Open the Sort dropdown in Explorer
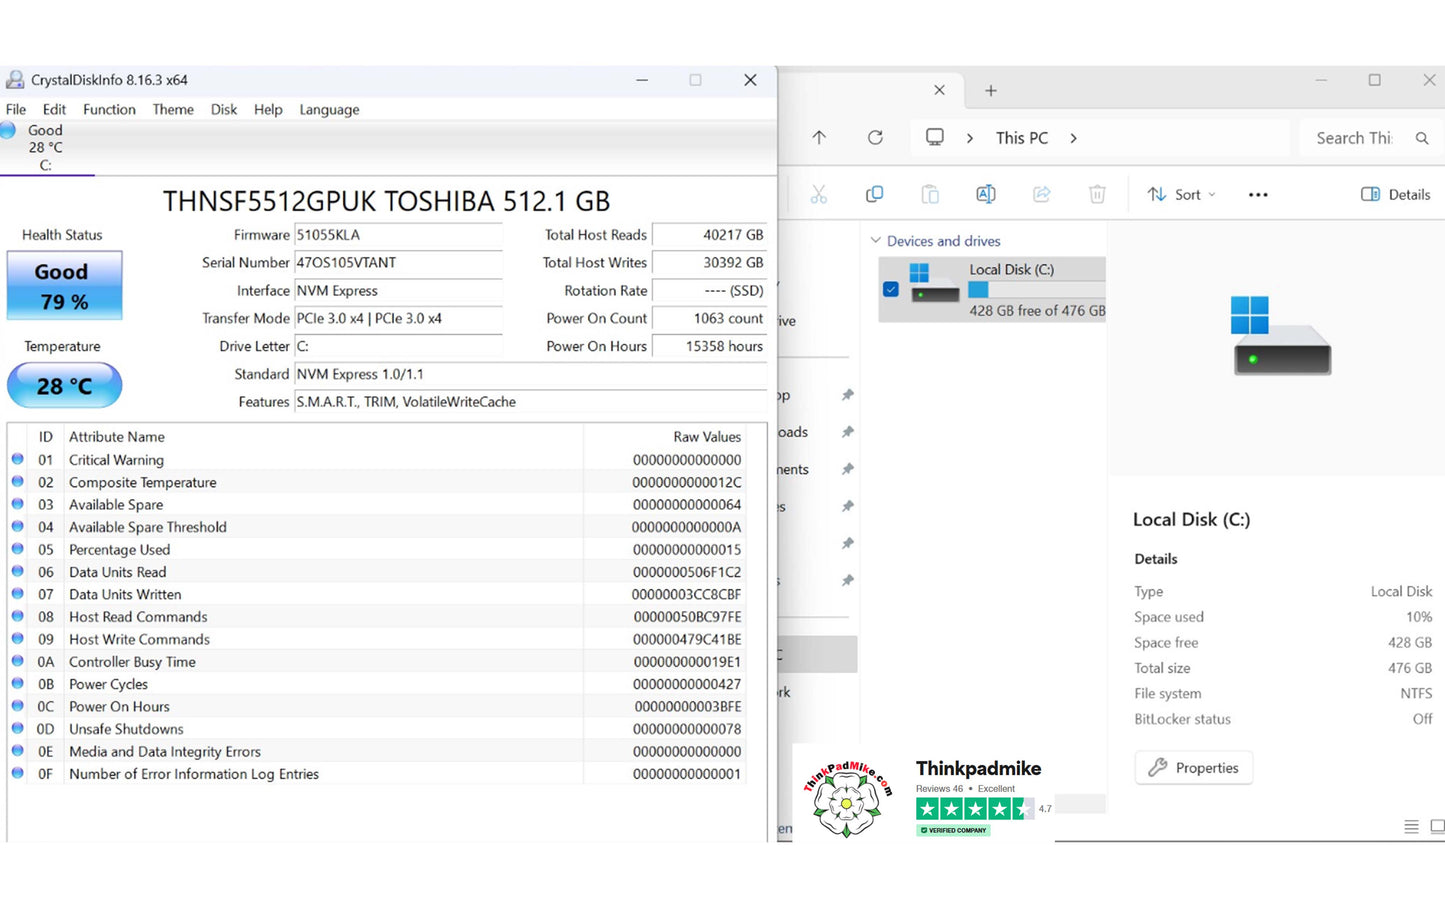 point(1181,194)
